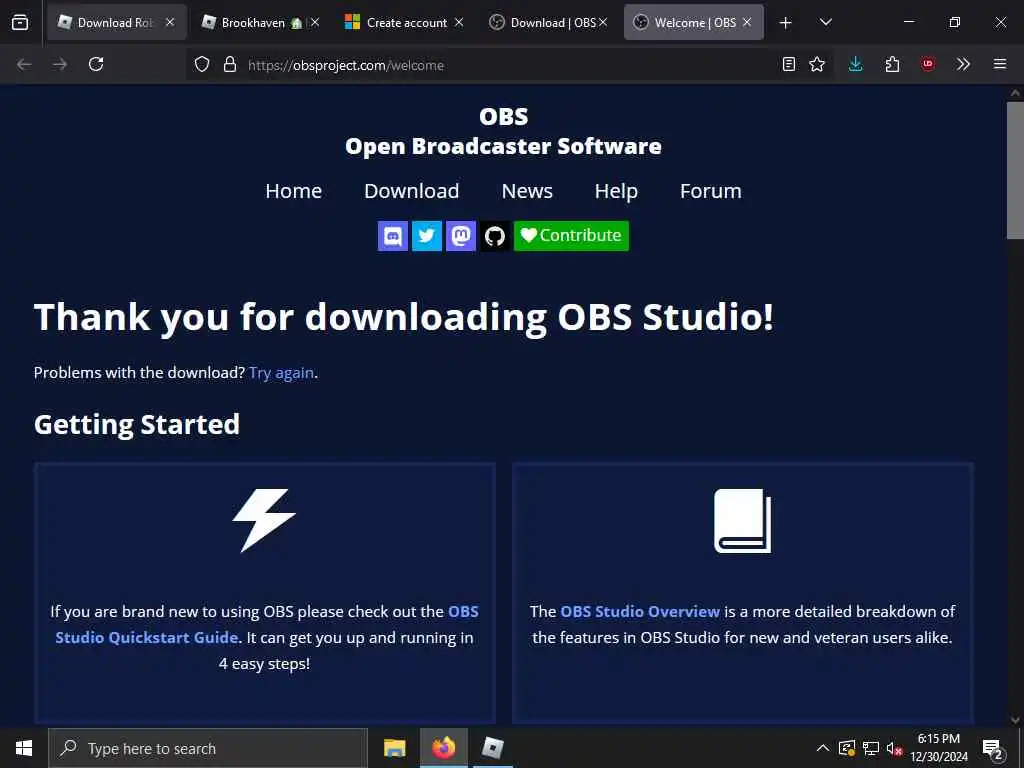Open Roblox from the taskbar
Screen dimensions: 1024x768
(x=492, y=748)
